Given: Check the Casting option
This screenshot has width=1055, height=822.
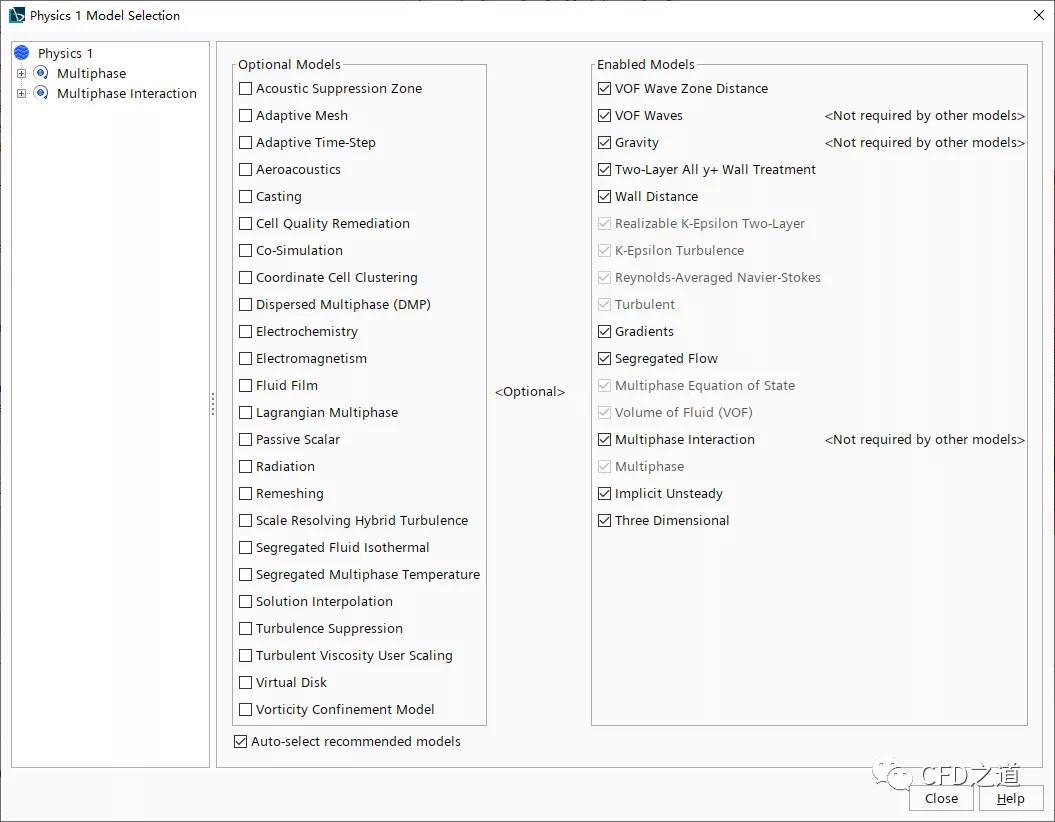Looking at the screenshot, I should coord(246,196).
